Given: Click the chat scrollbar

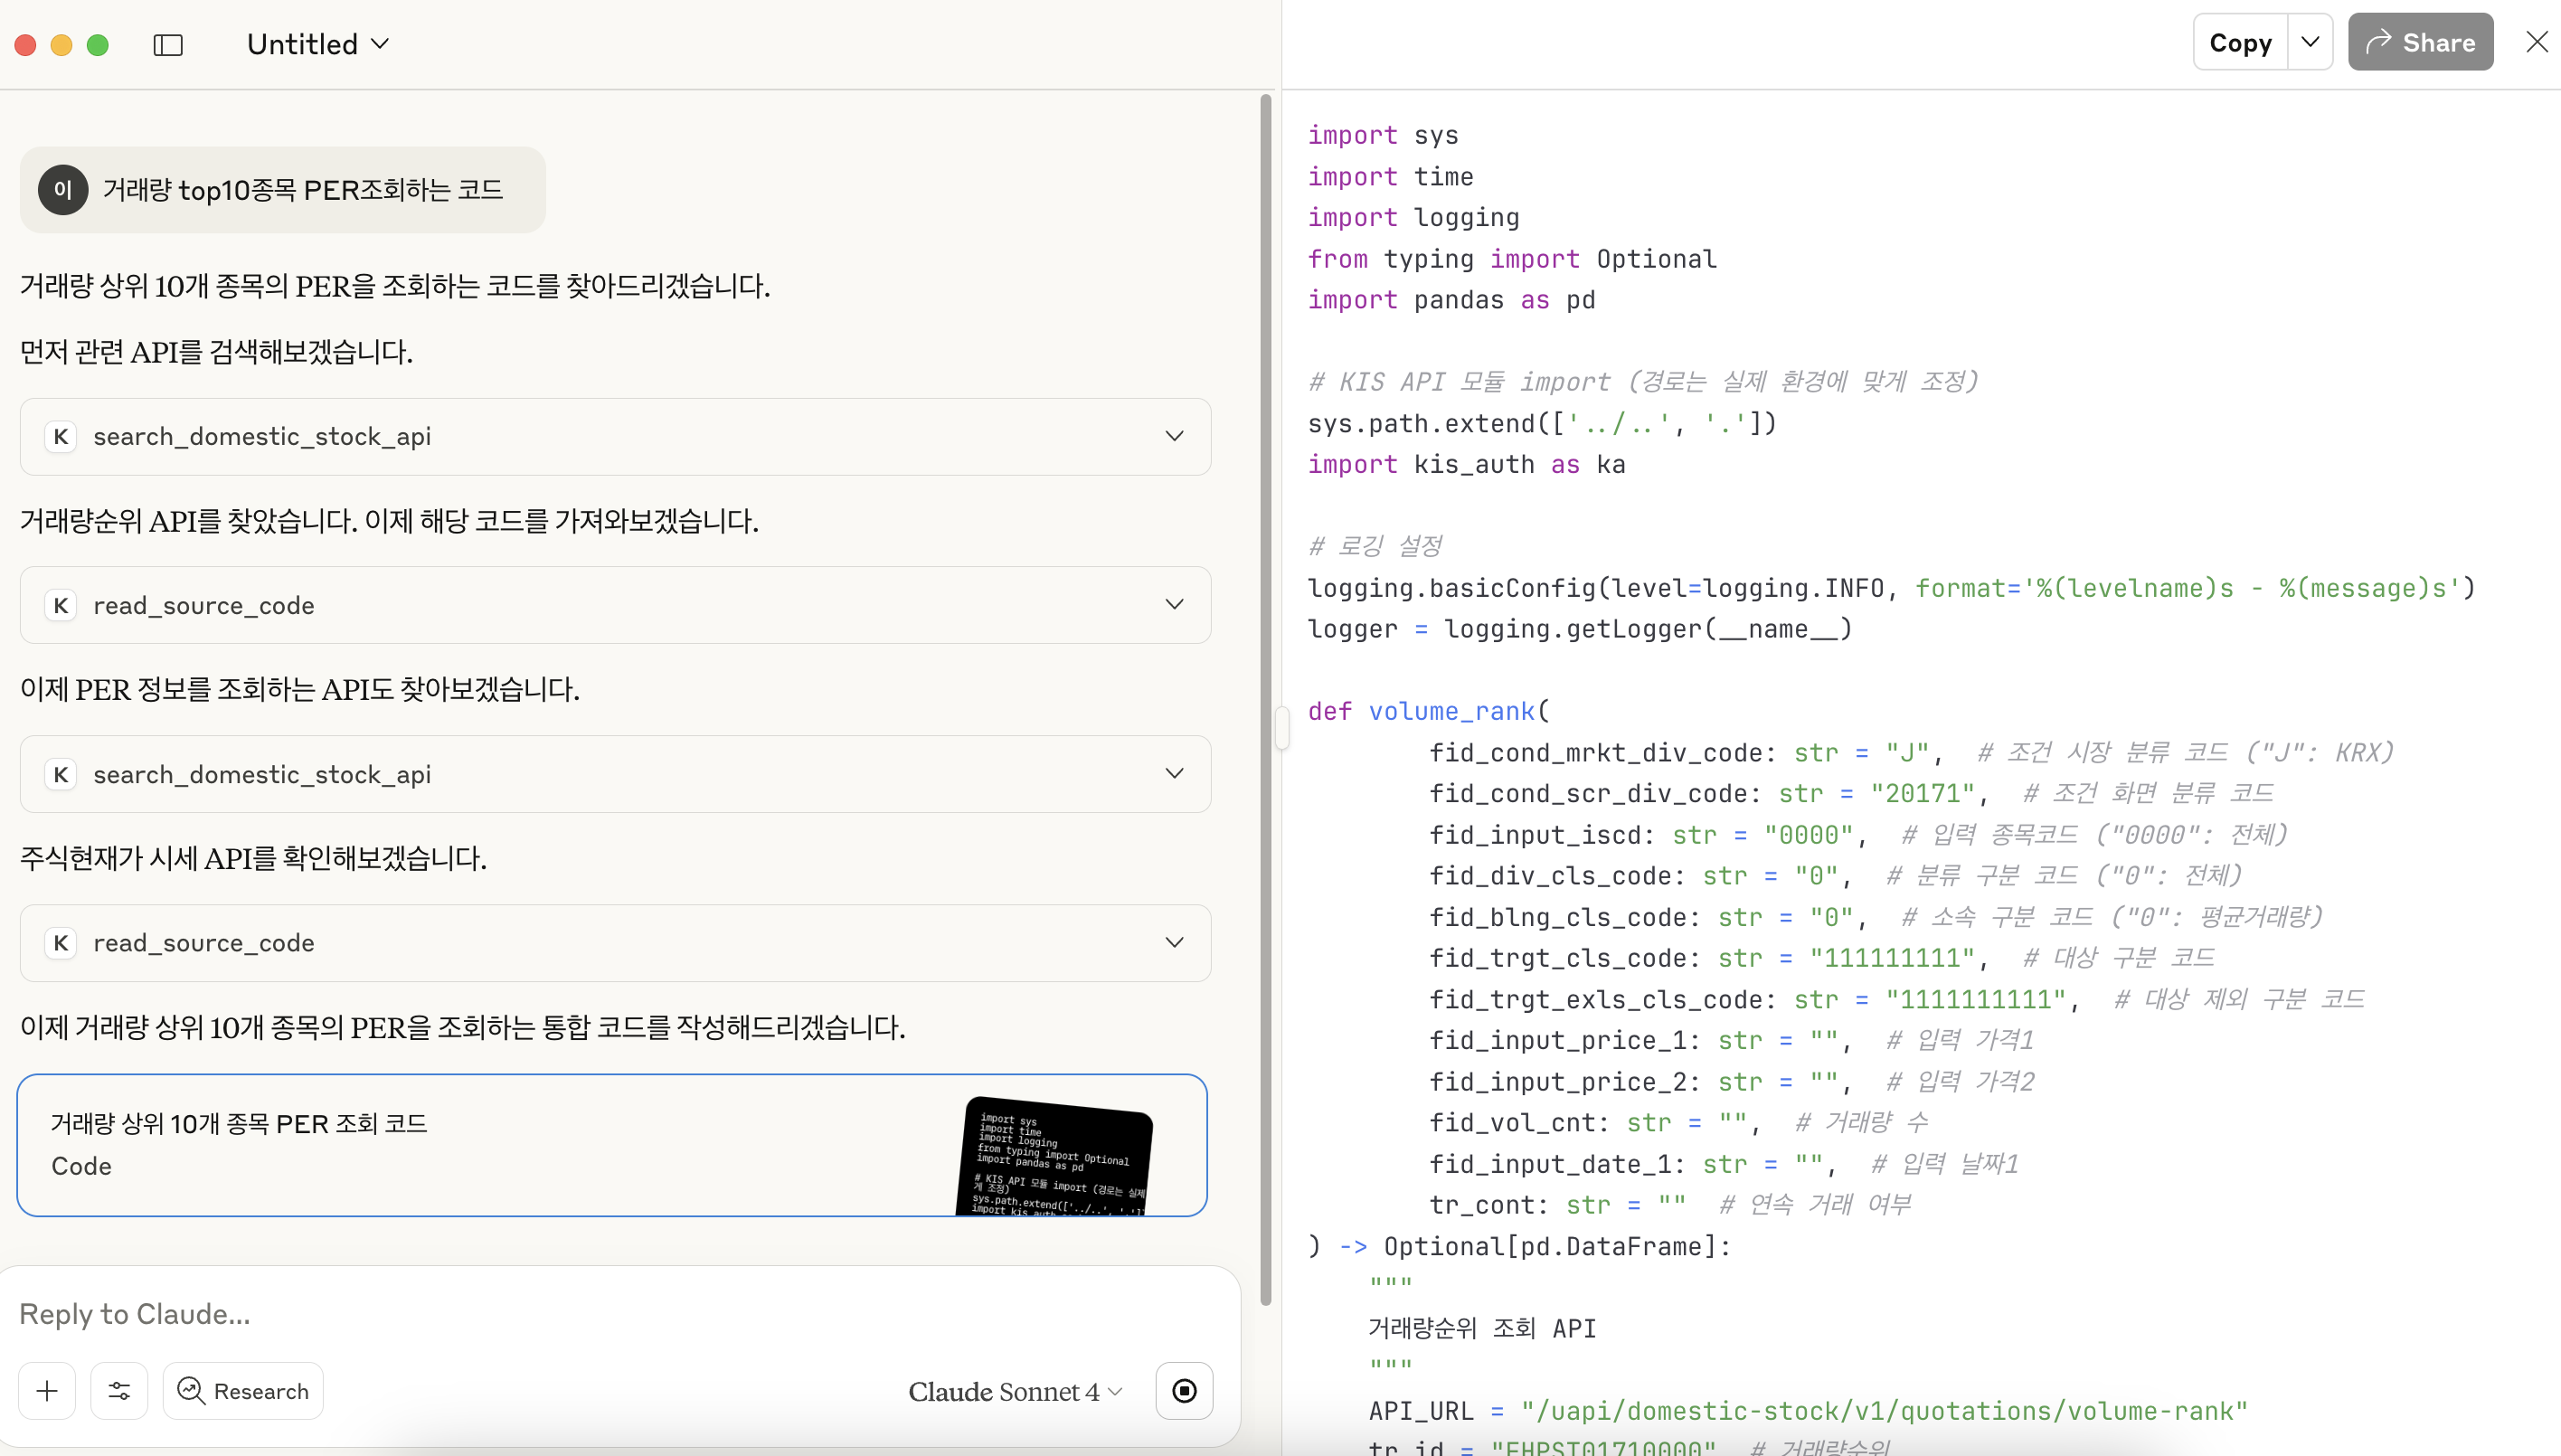Looking at the screenshot, I should click(x=1265, y=700).
